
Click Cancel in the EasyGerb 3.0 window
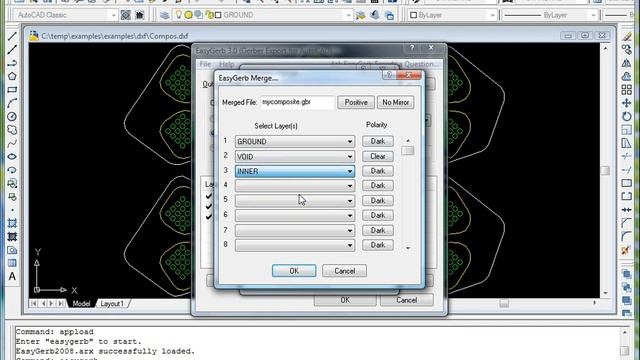tap(407, 300)
